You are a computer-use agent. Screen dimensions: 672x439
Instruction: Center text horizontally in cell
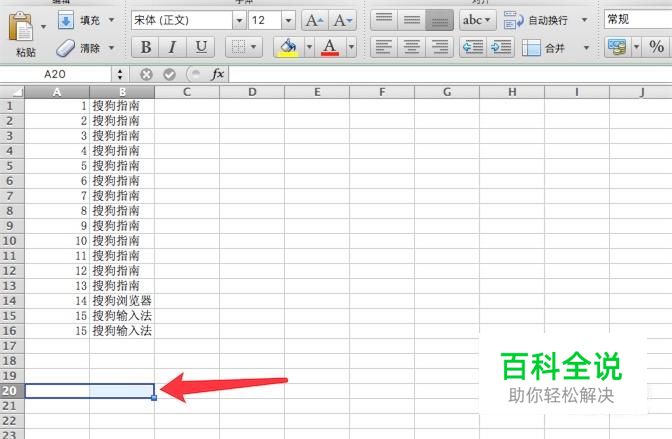(412, 47)
